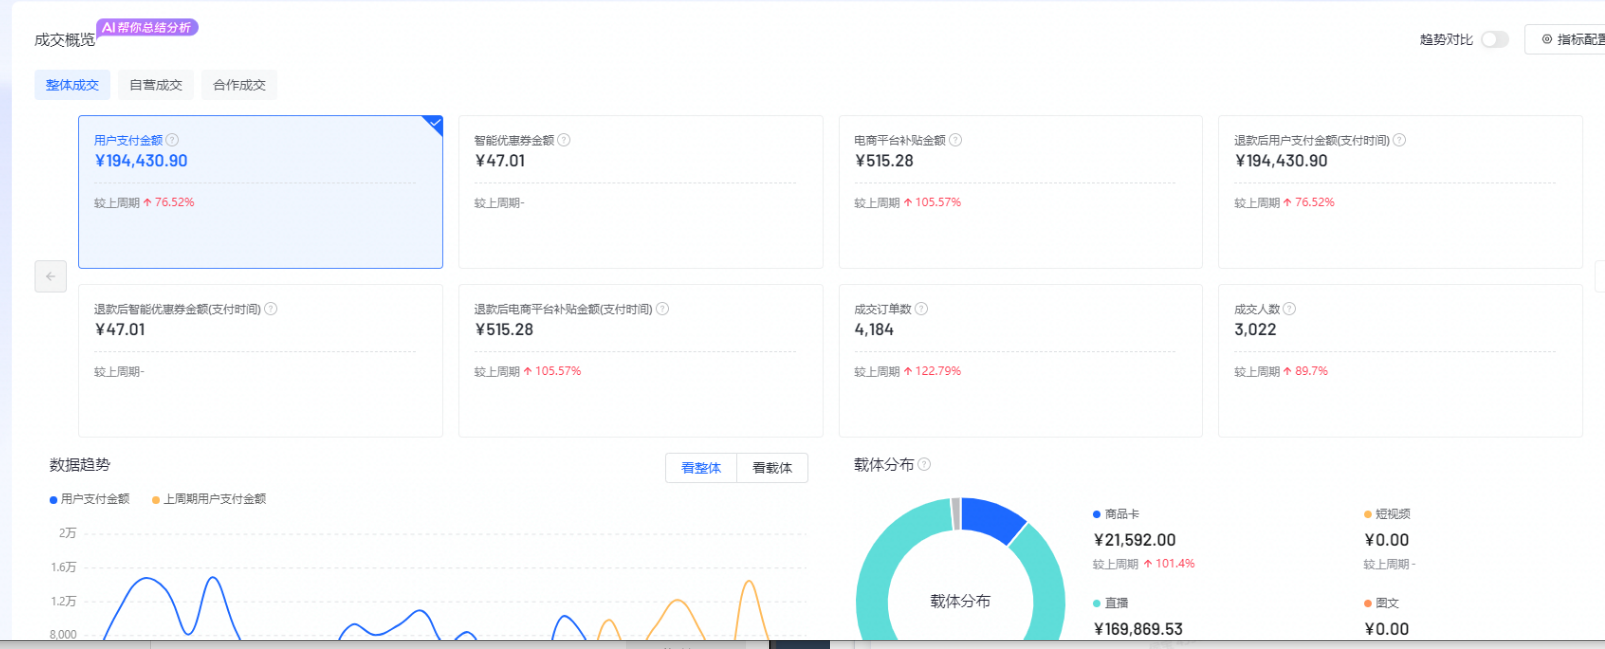This screenshot has width=1605, height=649.
Task: Click the left arrow to page metric cards
Action: pos(50,276)
